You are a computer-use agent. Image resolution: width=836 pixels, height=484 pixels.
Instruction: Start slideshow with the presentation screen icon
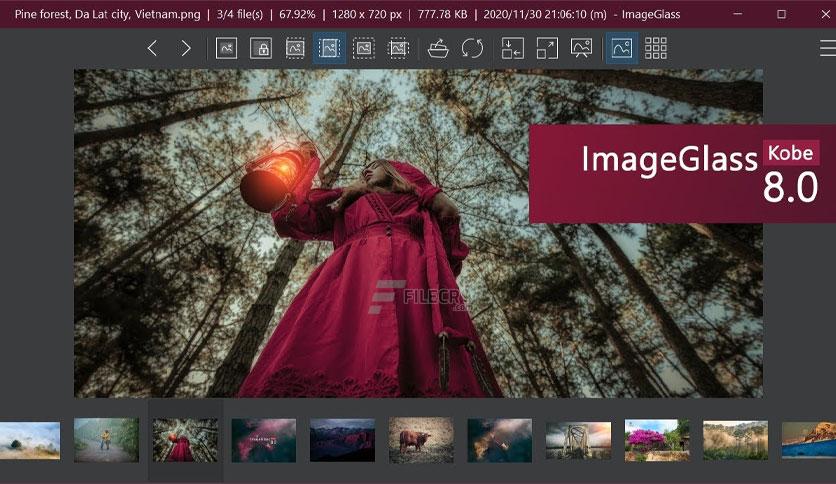[x=581, y=49]
